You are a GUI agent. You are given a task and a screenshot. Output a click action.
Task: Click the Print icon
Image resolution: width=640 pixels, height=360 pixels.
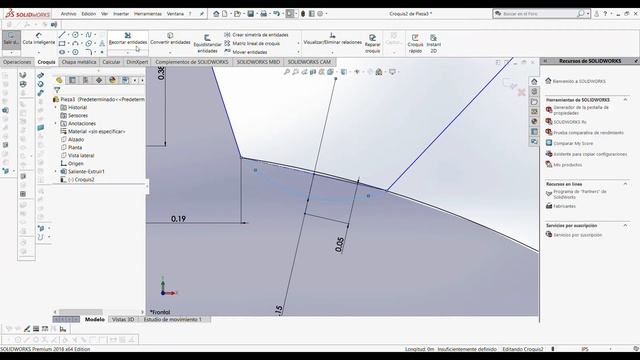coord(264,13)
